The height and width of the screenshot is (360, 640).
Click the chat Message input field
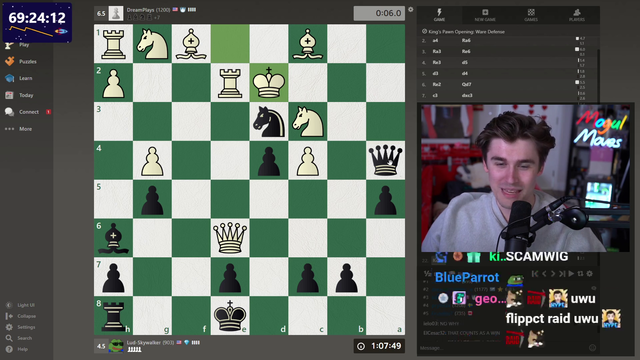tap(502, 348)
